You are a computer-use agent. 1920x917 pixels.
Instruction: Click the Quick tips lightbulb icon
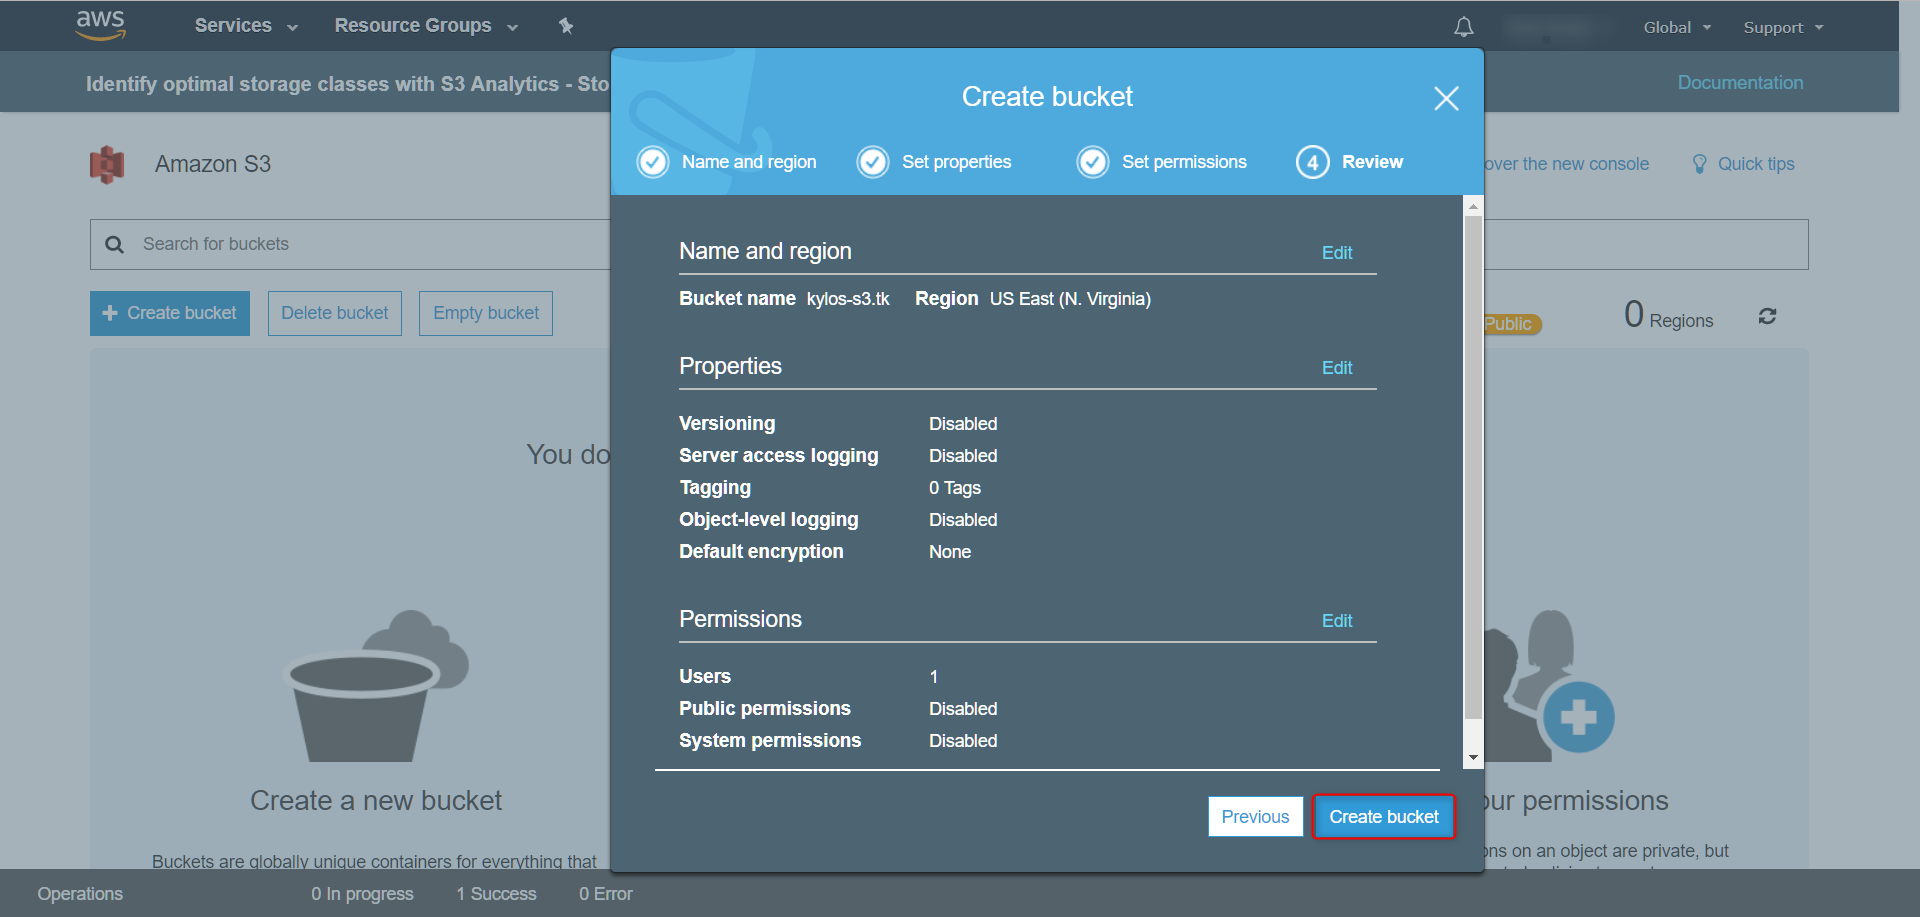pyautogui.click(x=1699, y=164)
